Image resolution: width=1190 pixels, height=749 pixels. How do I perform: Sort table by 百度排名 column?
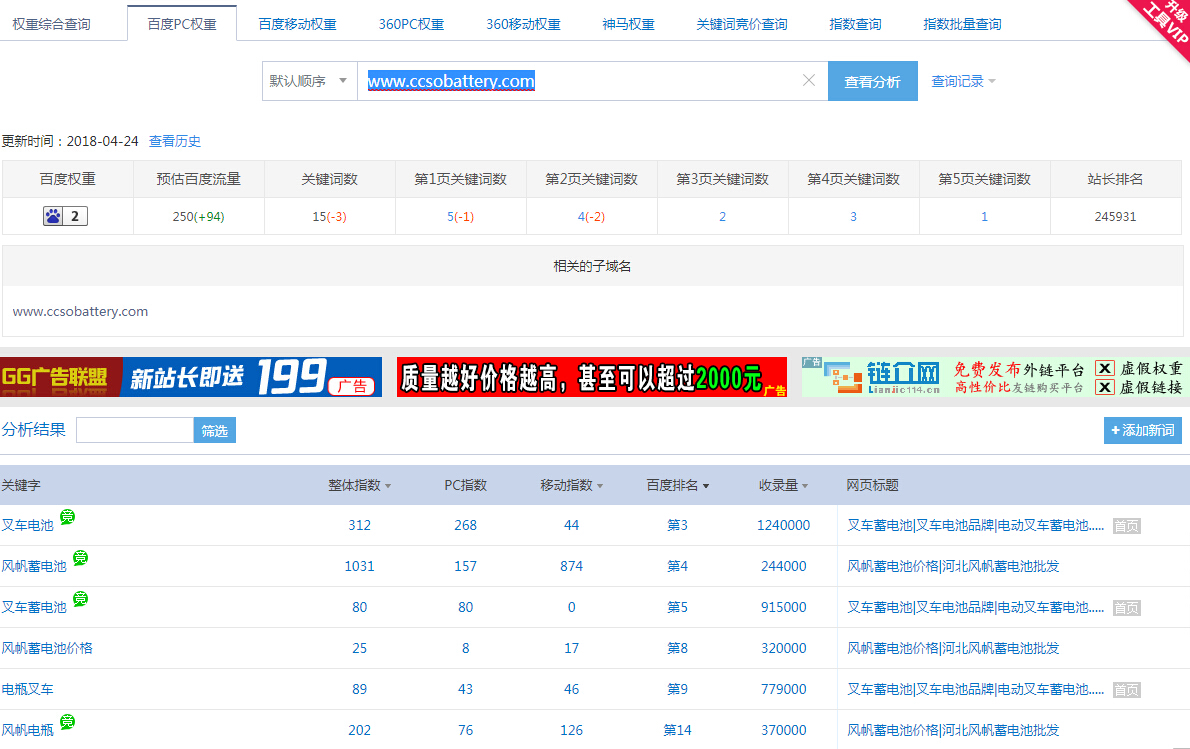pyautogui.click(x=677, y=485)
